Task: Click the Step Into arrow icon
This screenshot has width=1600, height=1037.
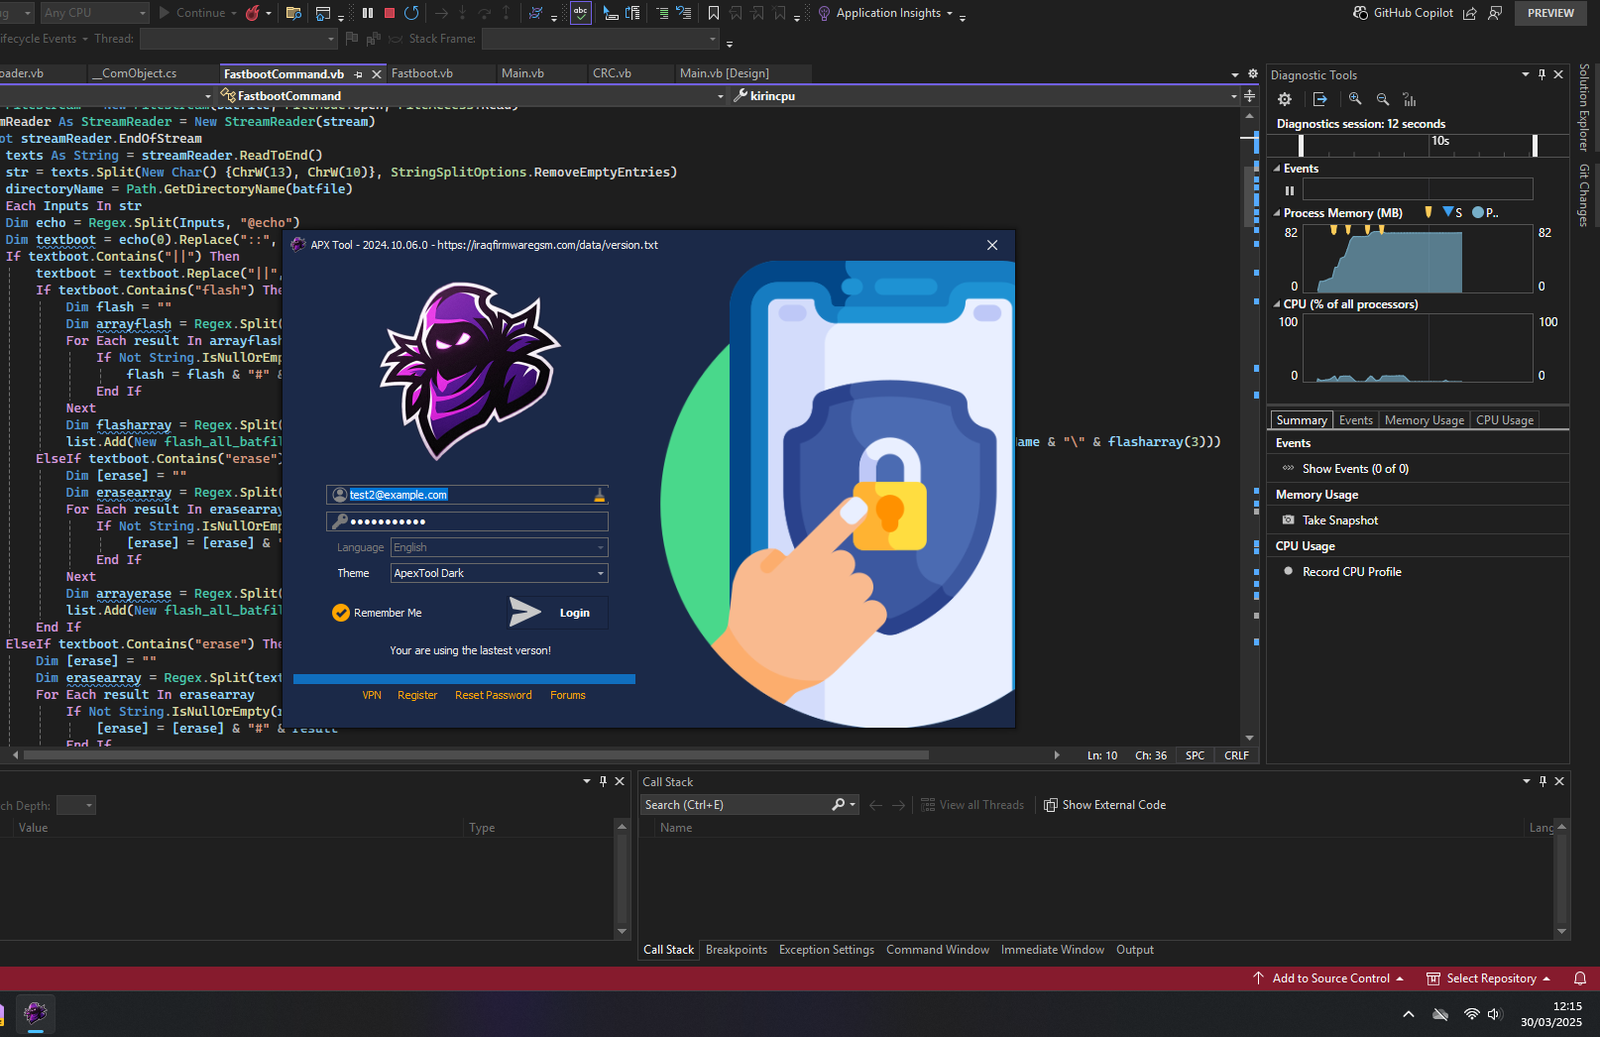Action: pyautogui.click(x=463, y=13)
